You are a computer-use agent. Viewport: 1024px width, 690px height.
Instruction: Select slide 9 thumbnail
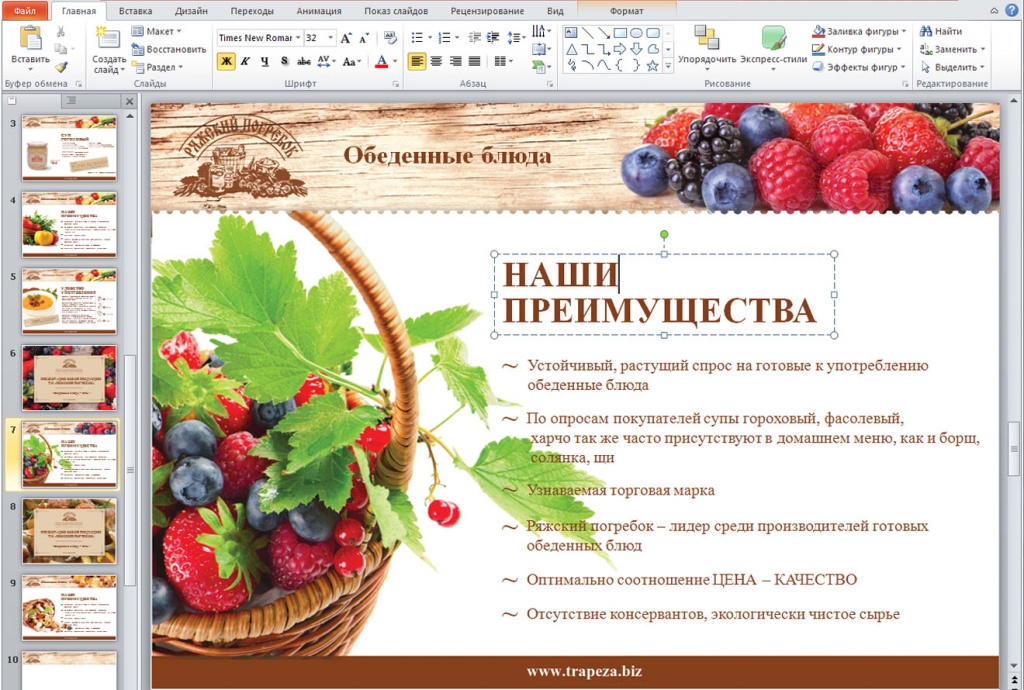(69, 607)
